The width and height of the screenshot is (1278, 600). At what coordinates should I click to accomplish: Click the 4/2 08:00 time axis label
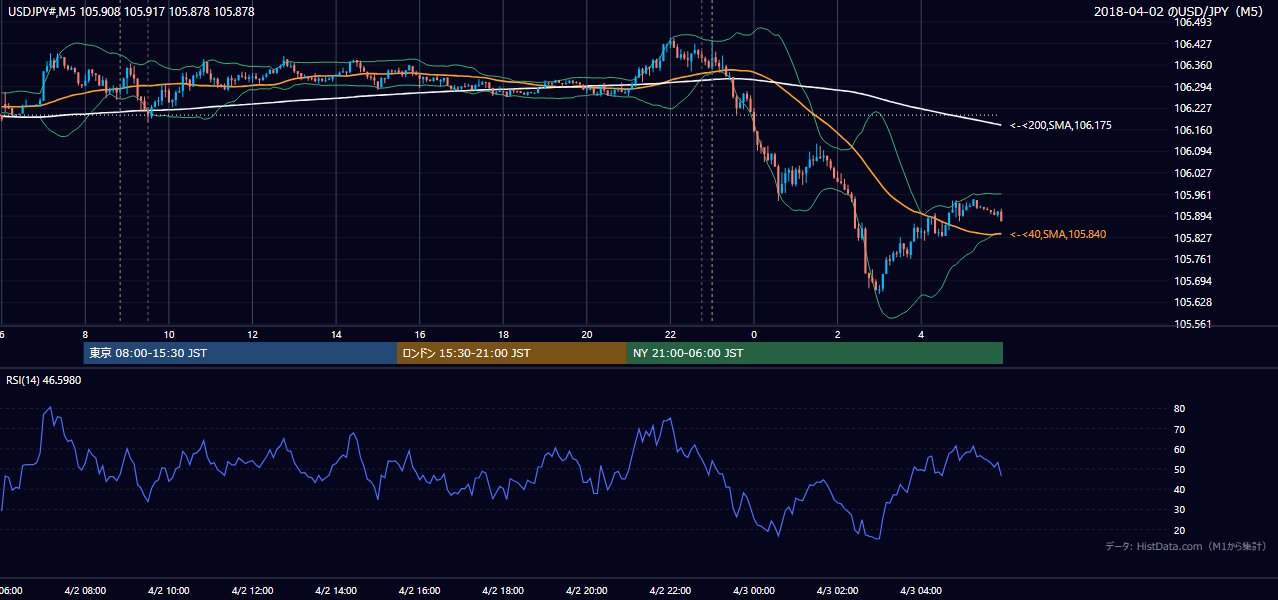click(85, 591)
